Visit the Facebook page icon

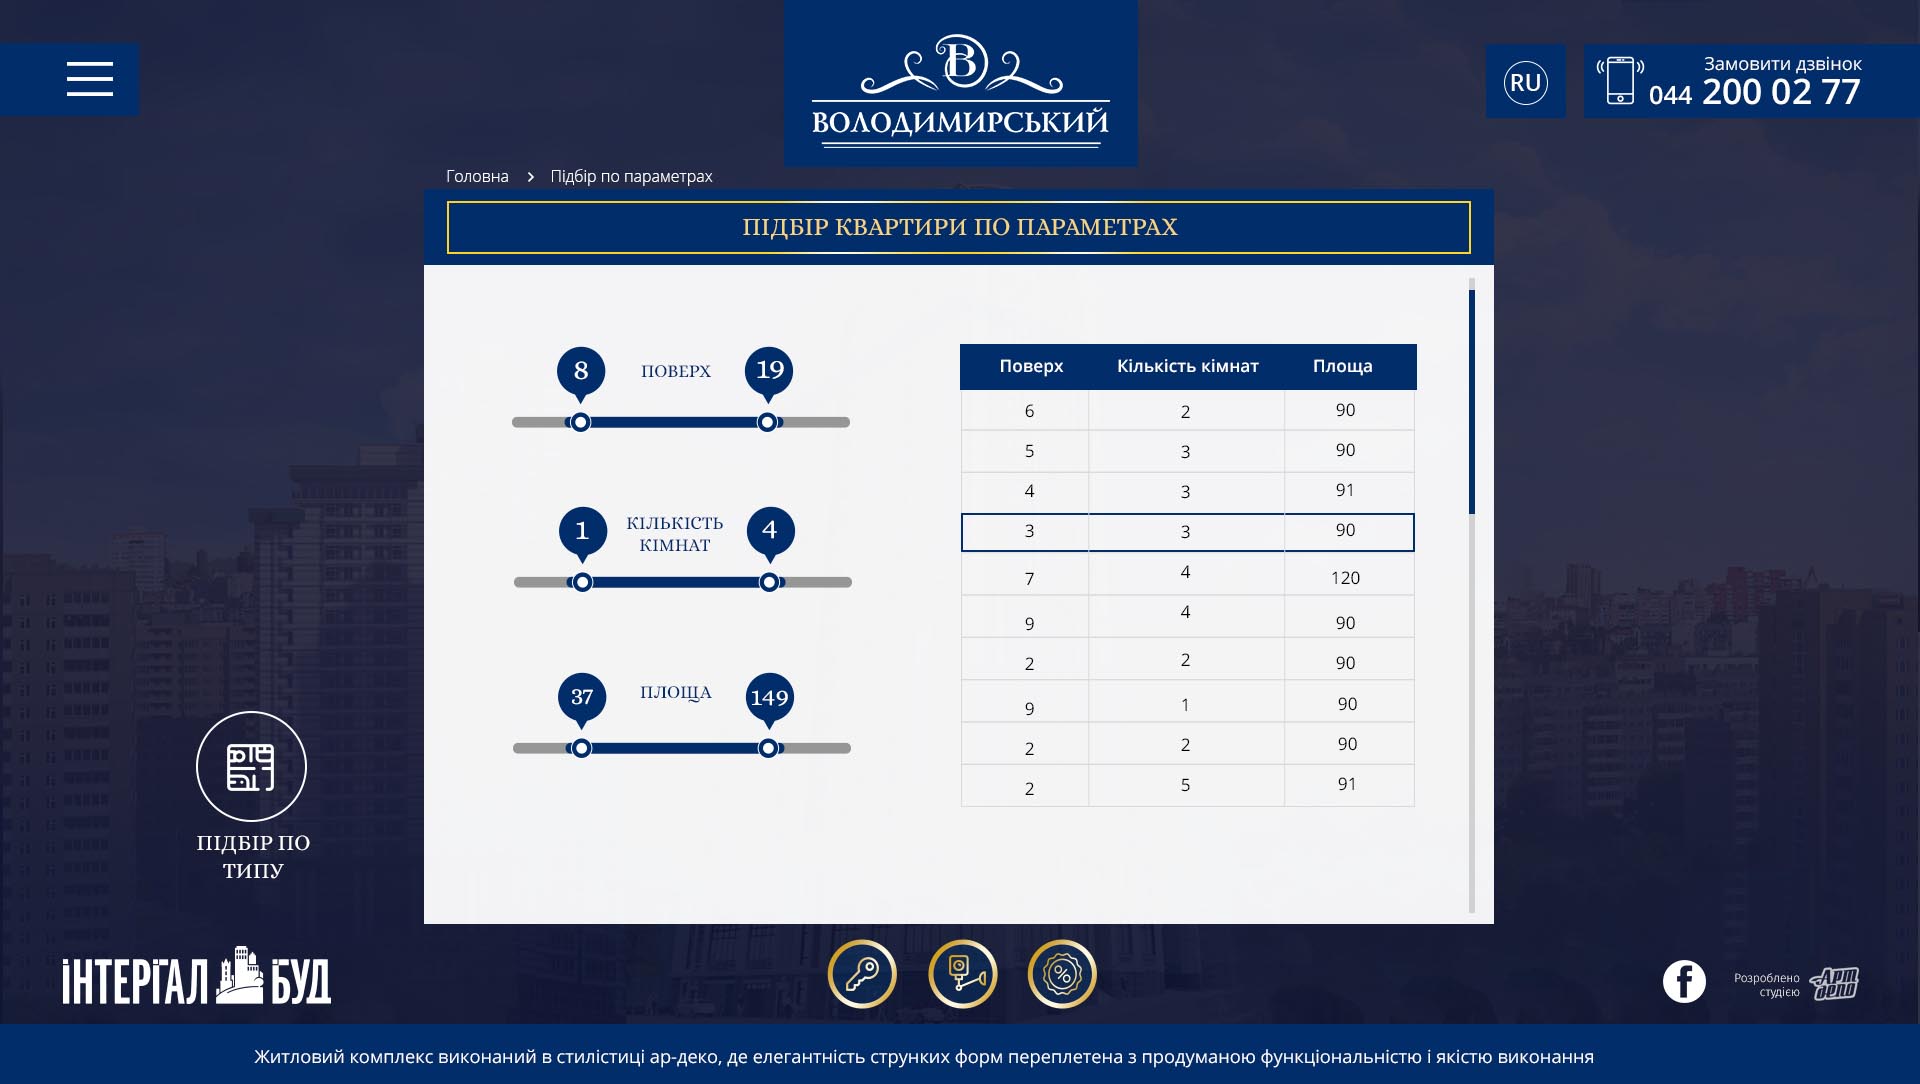(x=1685, y=982)
